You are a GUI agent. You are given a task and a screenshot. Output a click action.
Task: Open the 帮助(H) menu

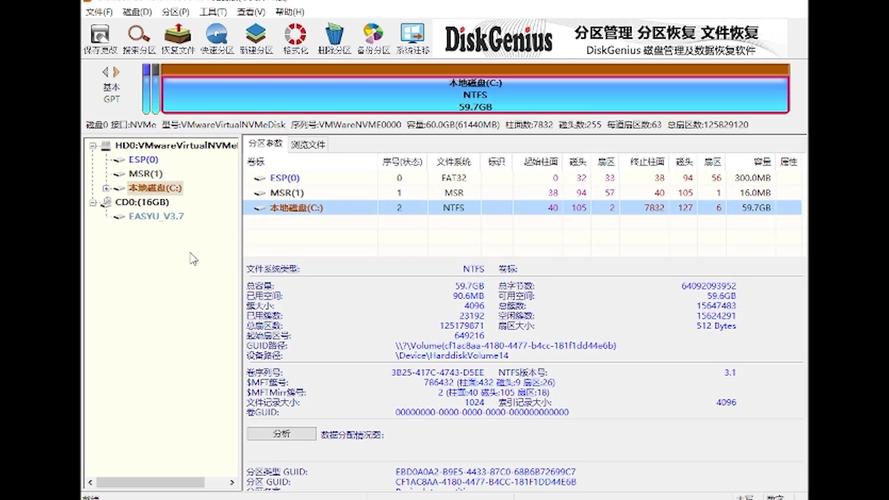(290, 12)
